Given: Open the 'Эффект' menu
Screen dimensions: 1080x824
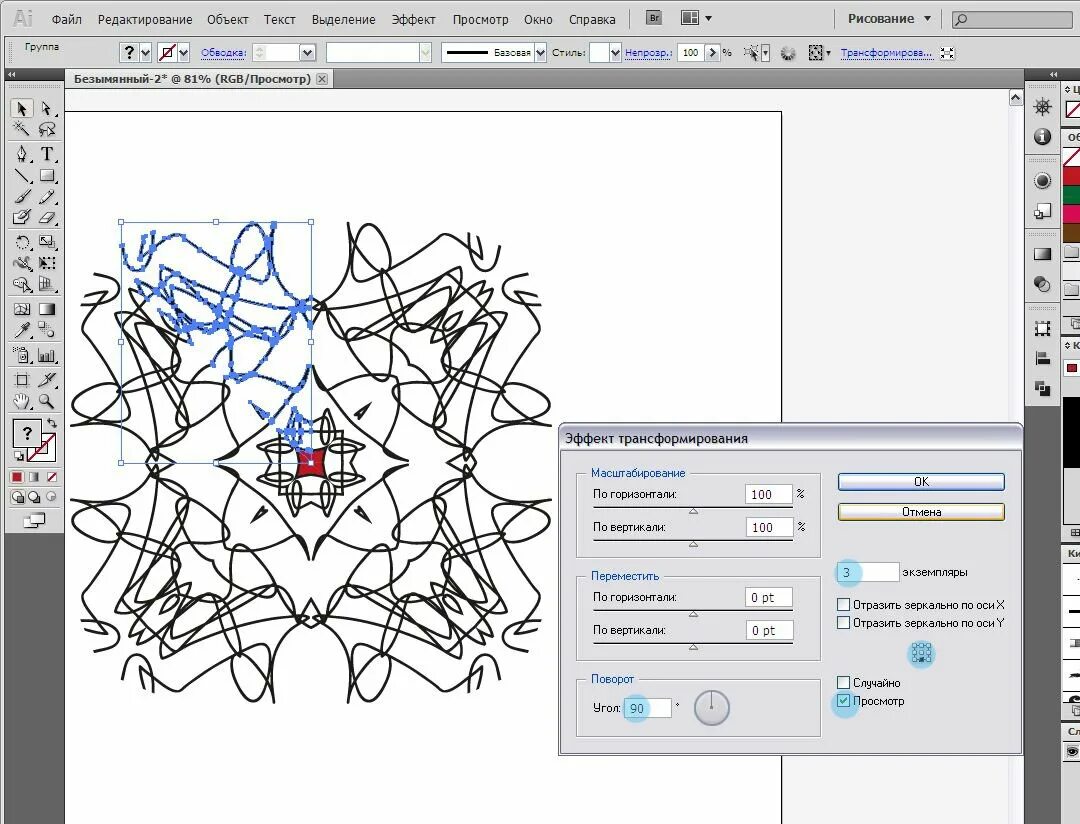Looking at the screenshot, I should (x=413, y=19).
